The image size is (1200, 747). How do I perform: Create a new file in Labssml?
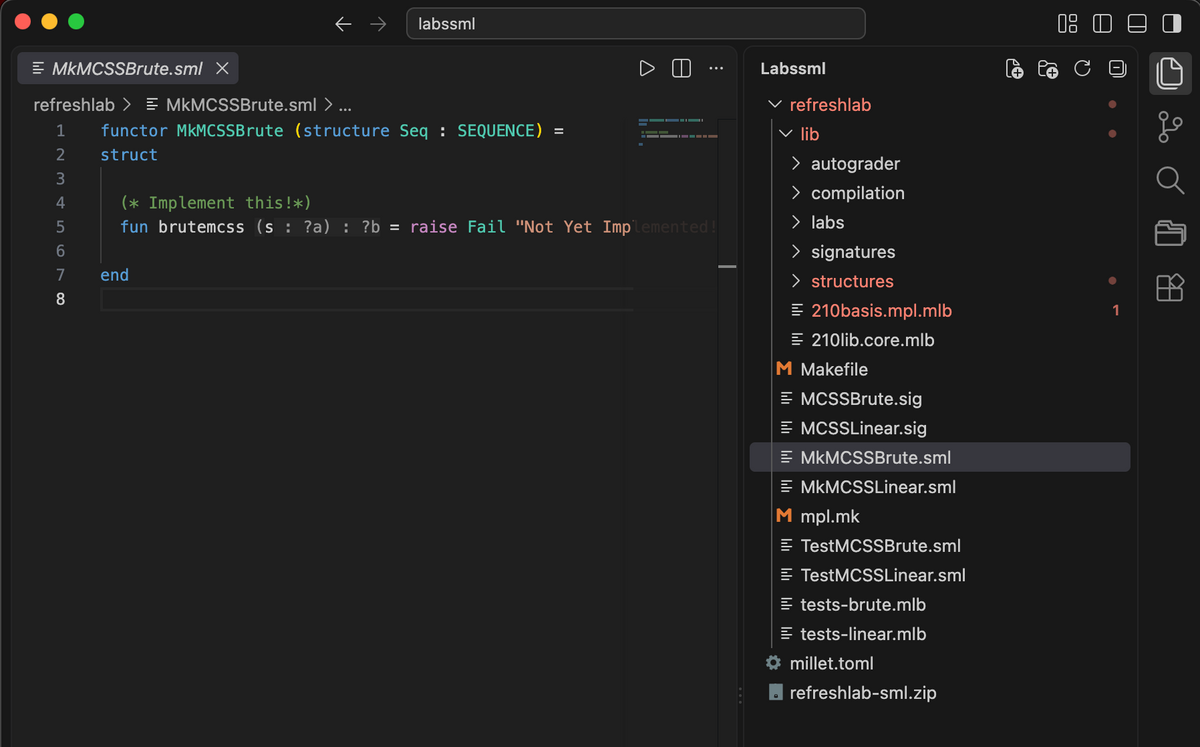[1014, 69]
